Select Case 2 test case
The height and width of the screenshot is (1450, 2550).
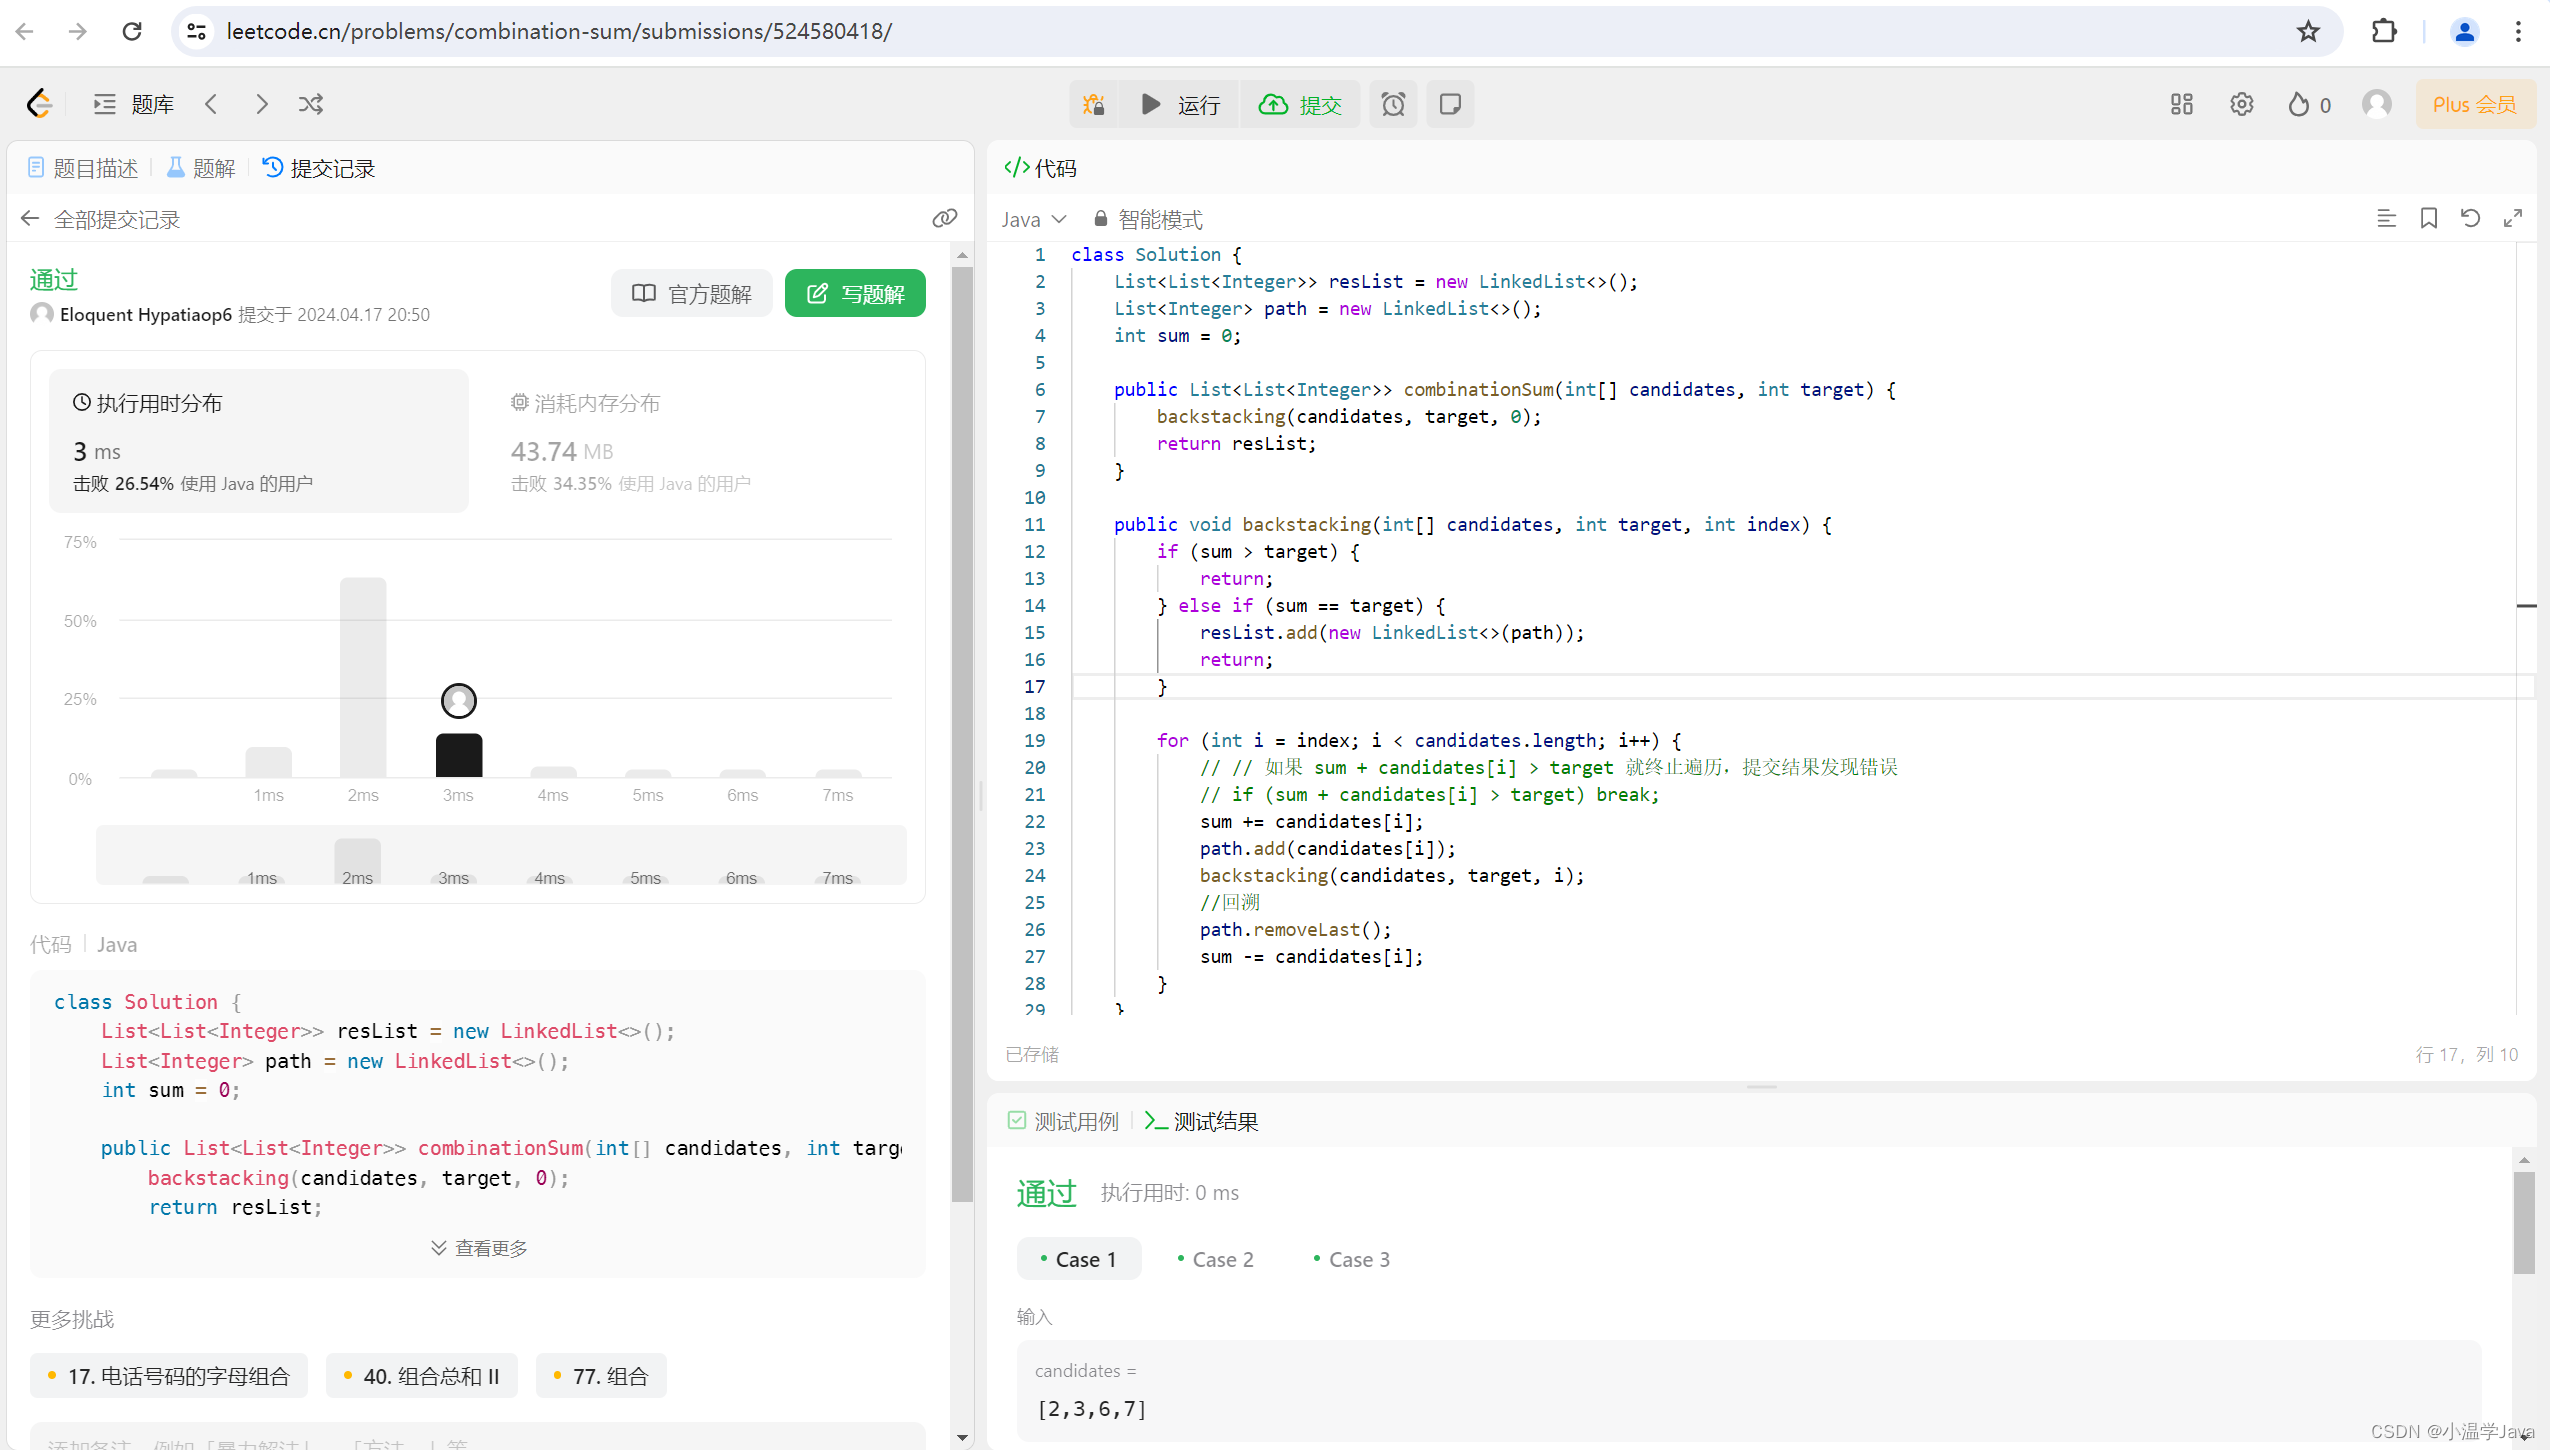click(1216, 1259)
